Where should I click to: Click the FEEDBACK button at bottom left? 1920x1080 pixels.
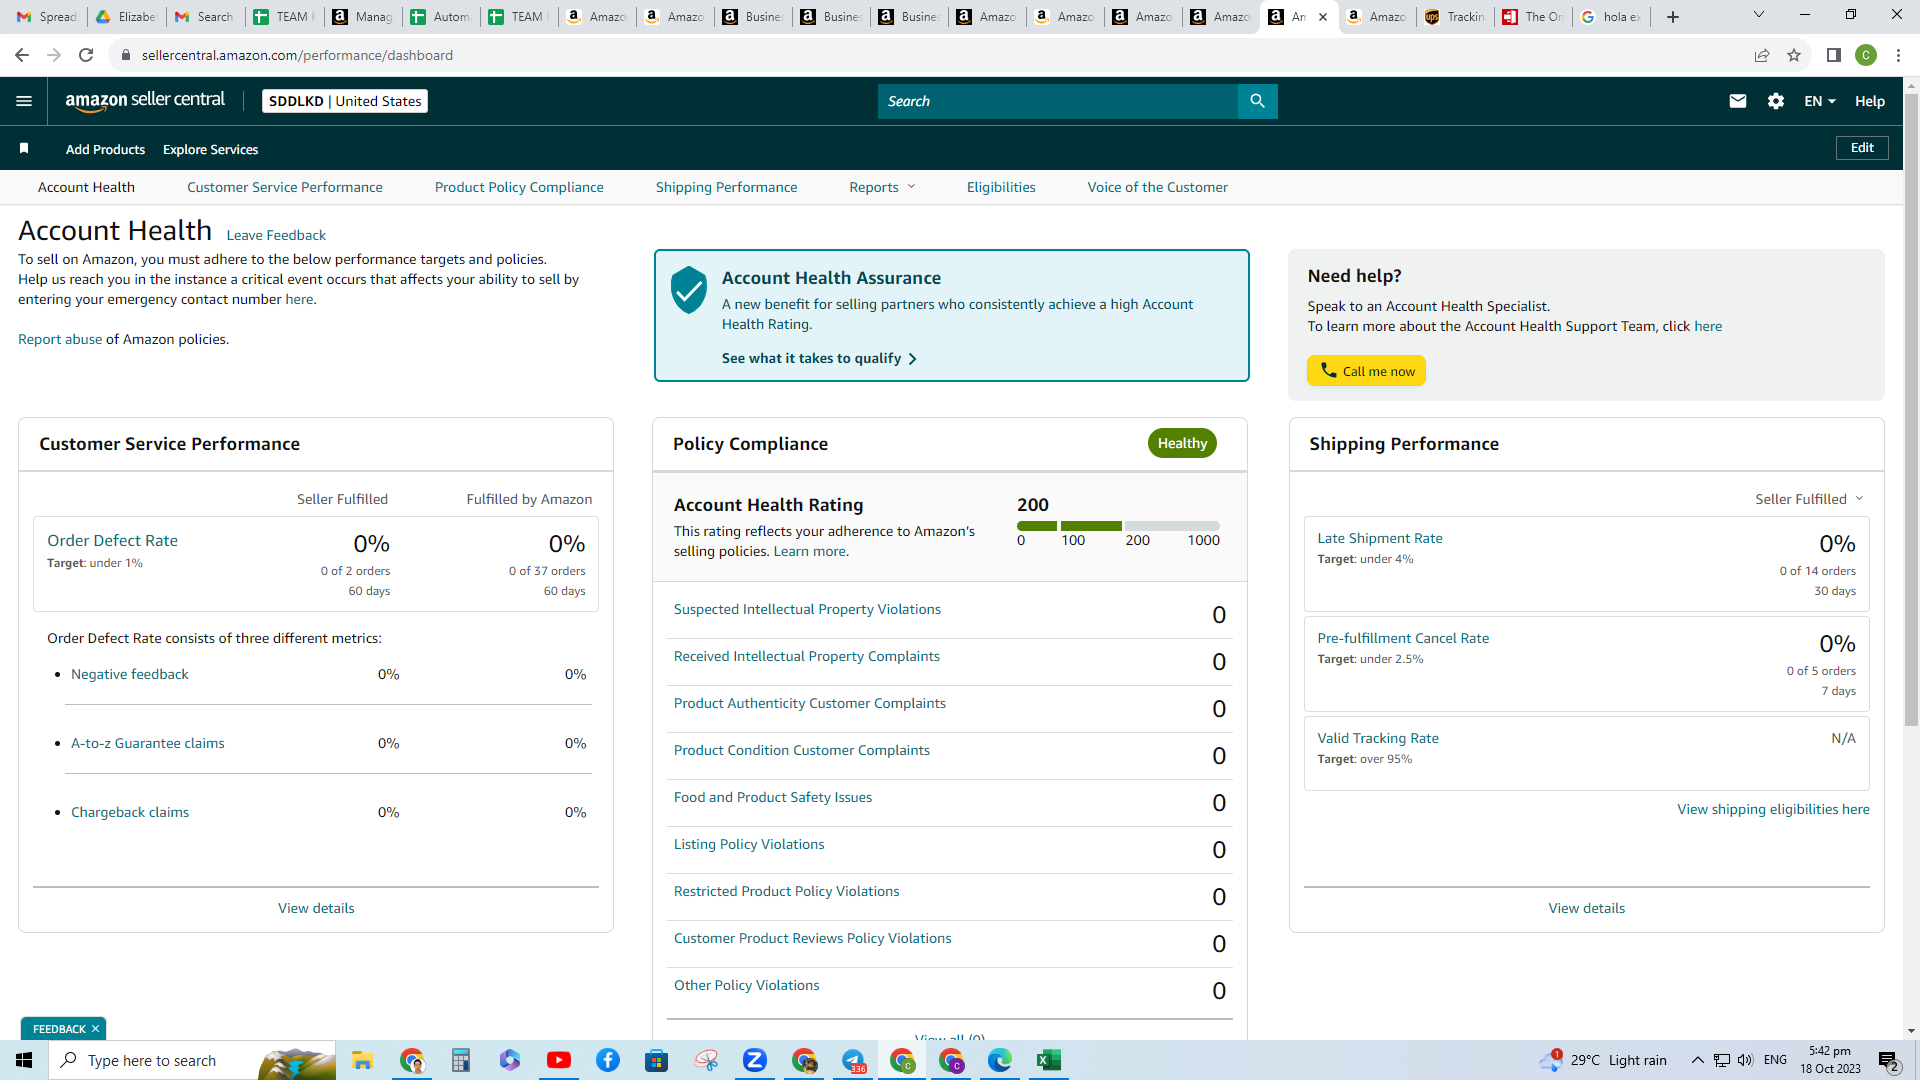point(59,1029)
